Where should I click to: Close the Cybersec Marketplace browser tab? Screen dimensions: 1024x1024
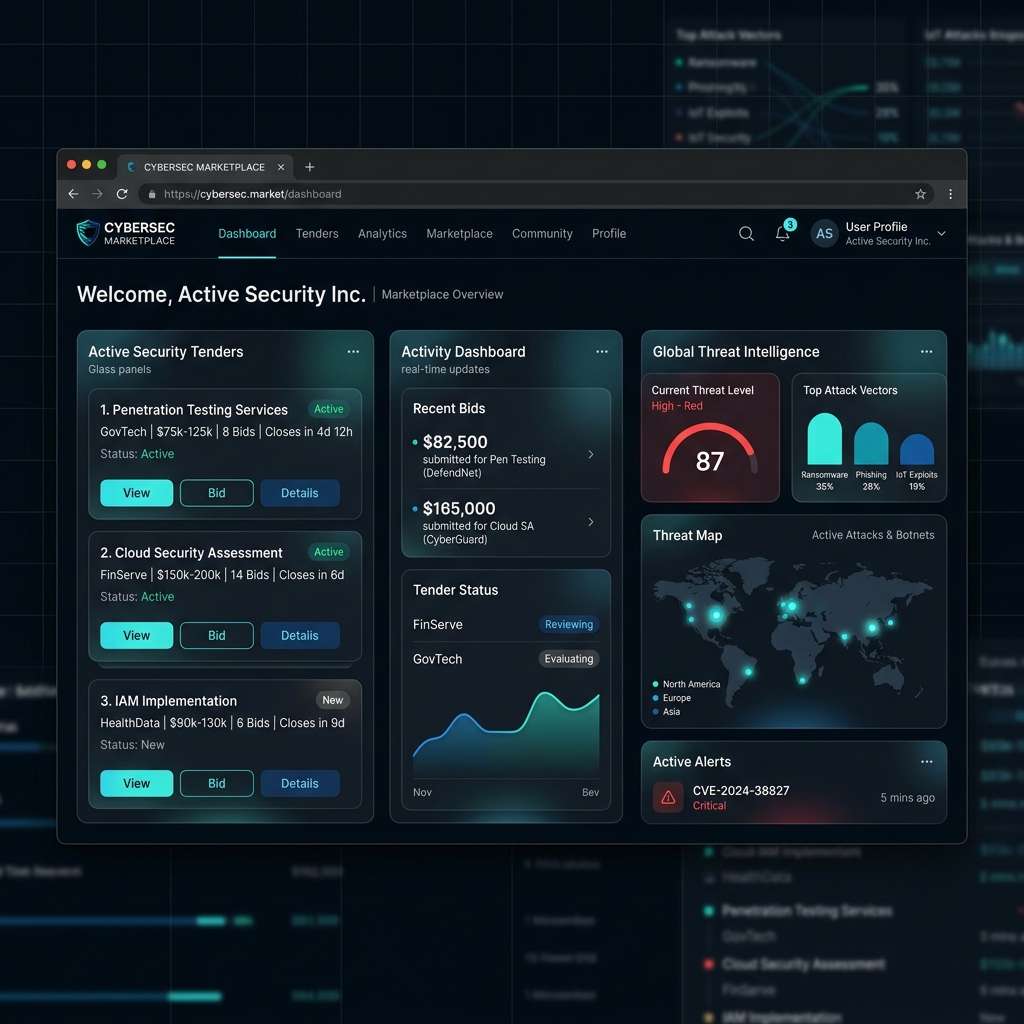[x=281, y=167]
